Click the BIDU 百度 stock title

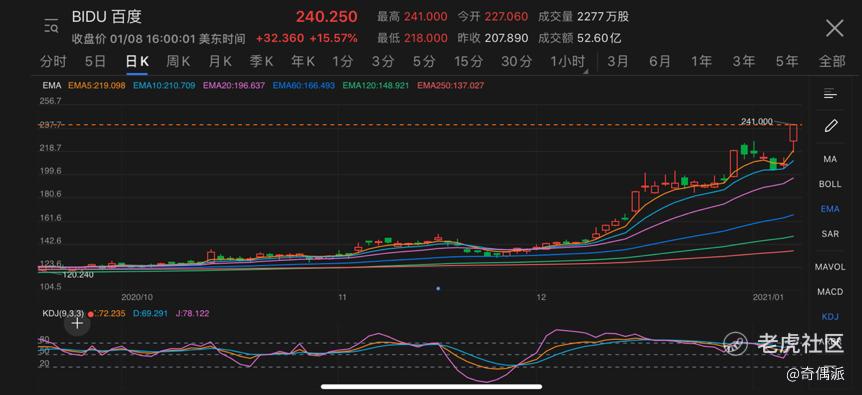click(107, 16)
